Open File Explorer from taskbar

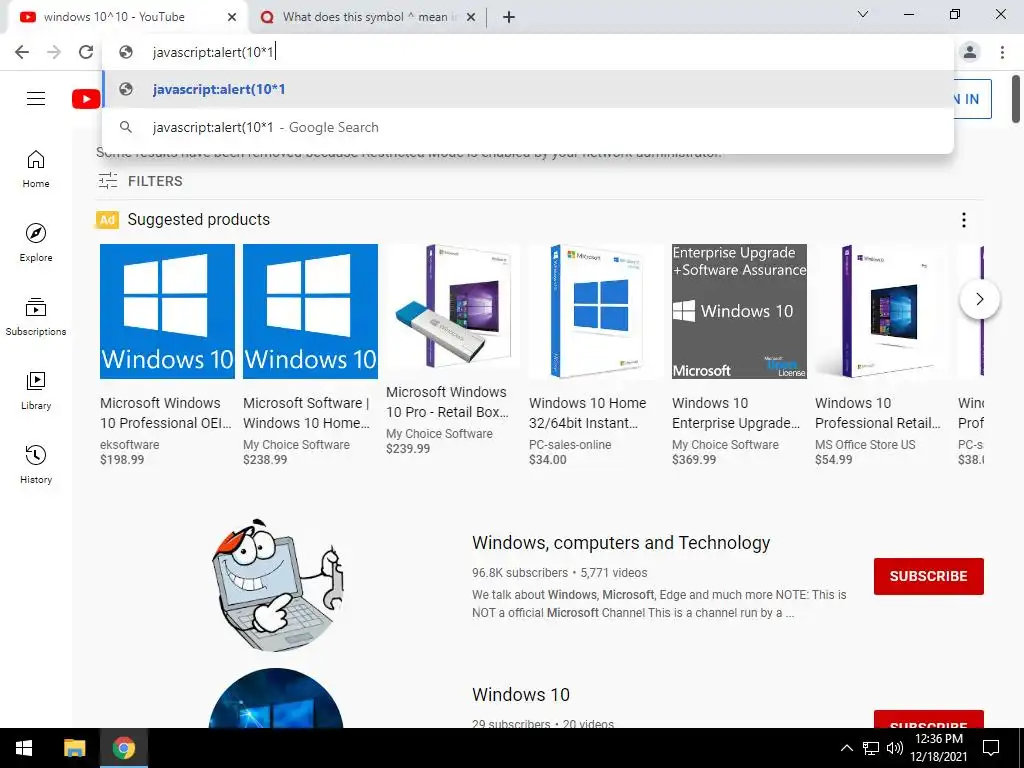click(74, 748)
